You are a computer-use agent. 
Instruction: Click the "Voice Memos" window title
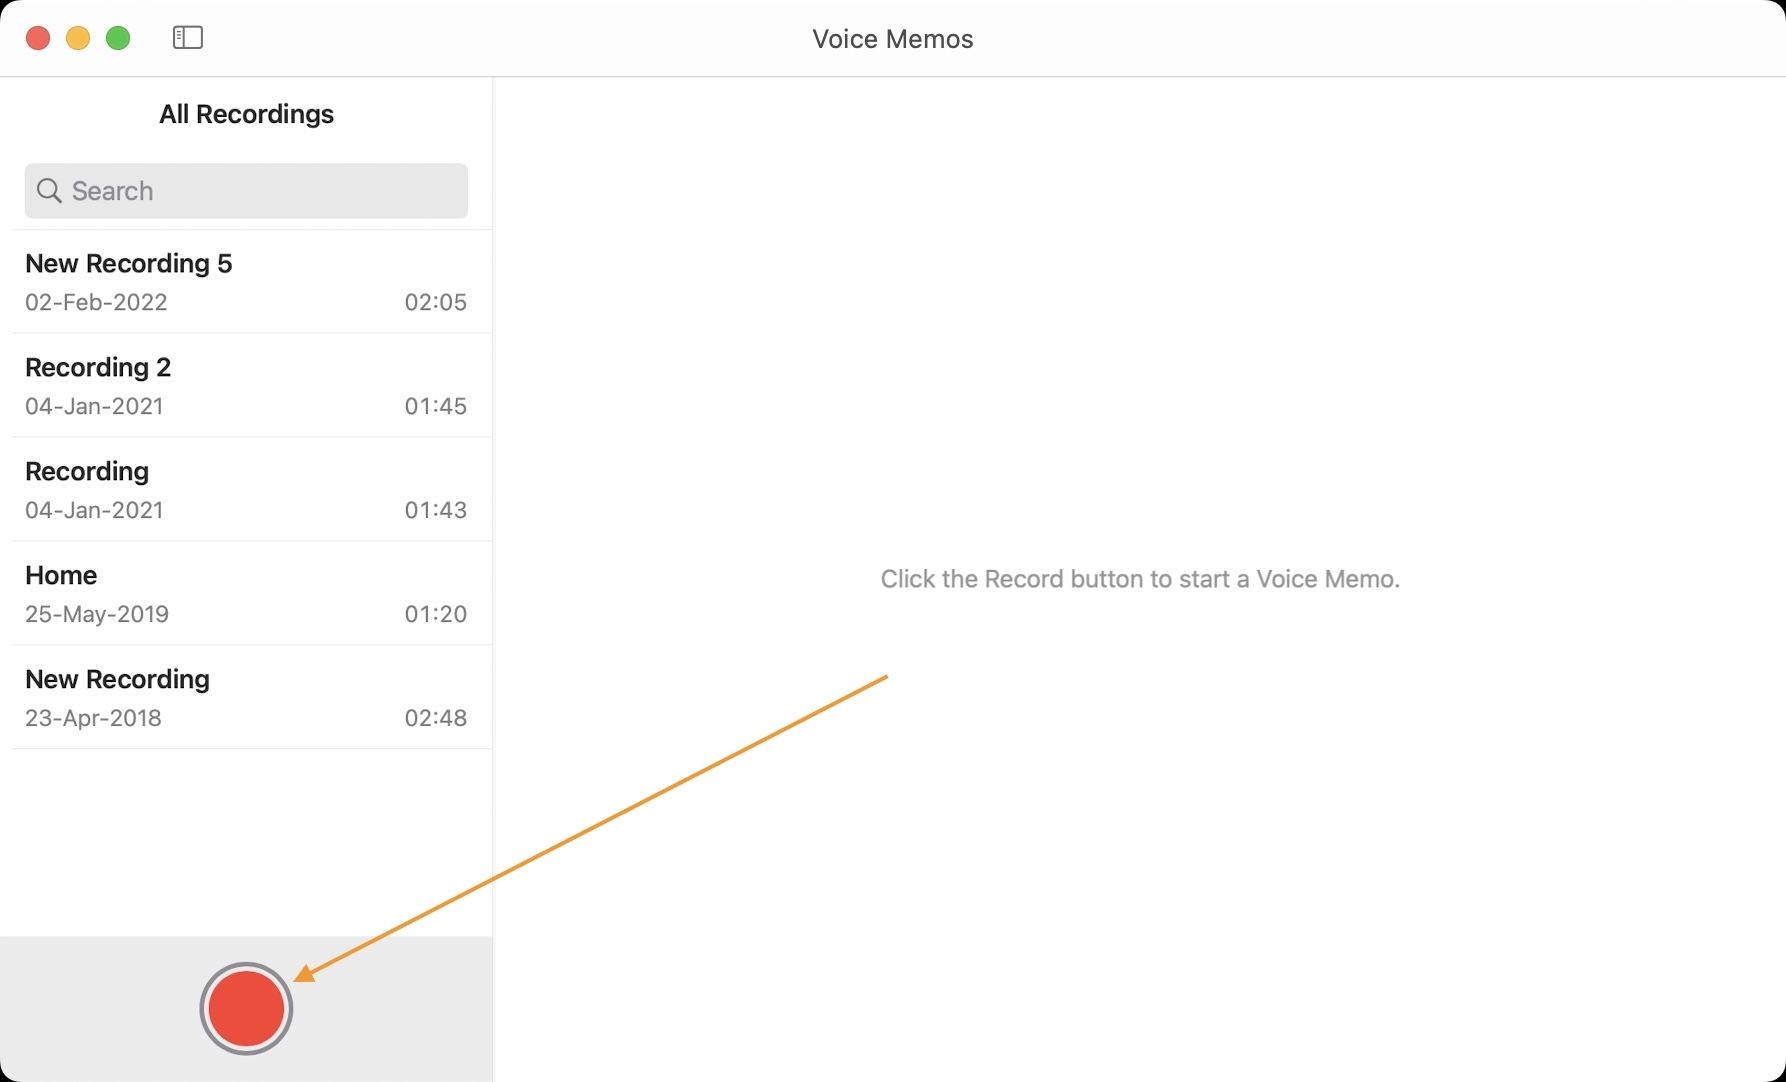pyautogui.click(x=892, y=39)
